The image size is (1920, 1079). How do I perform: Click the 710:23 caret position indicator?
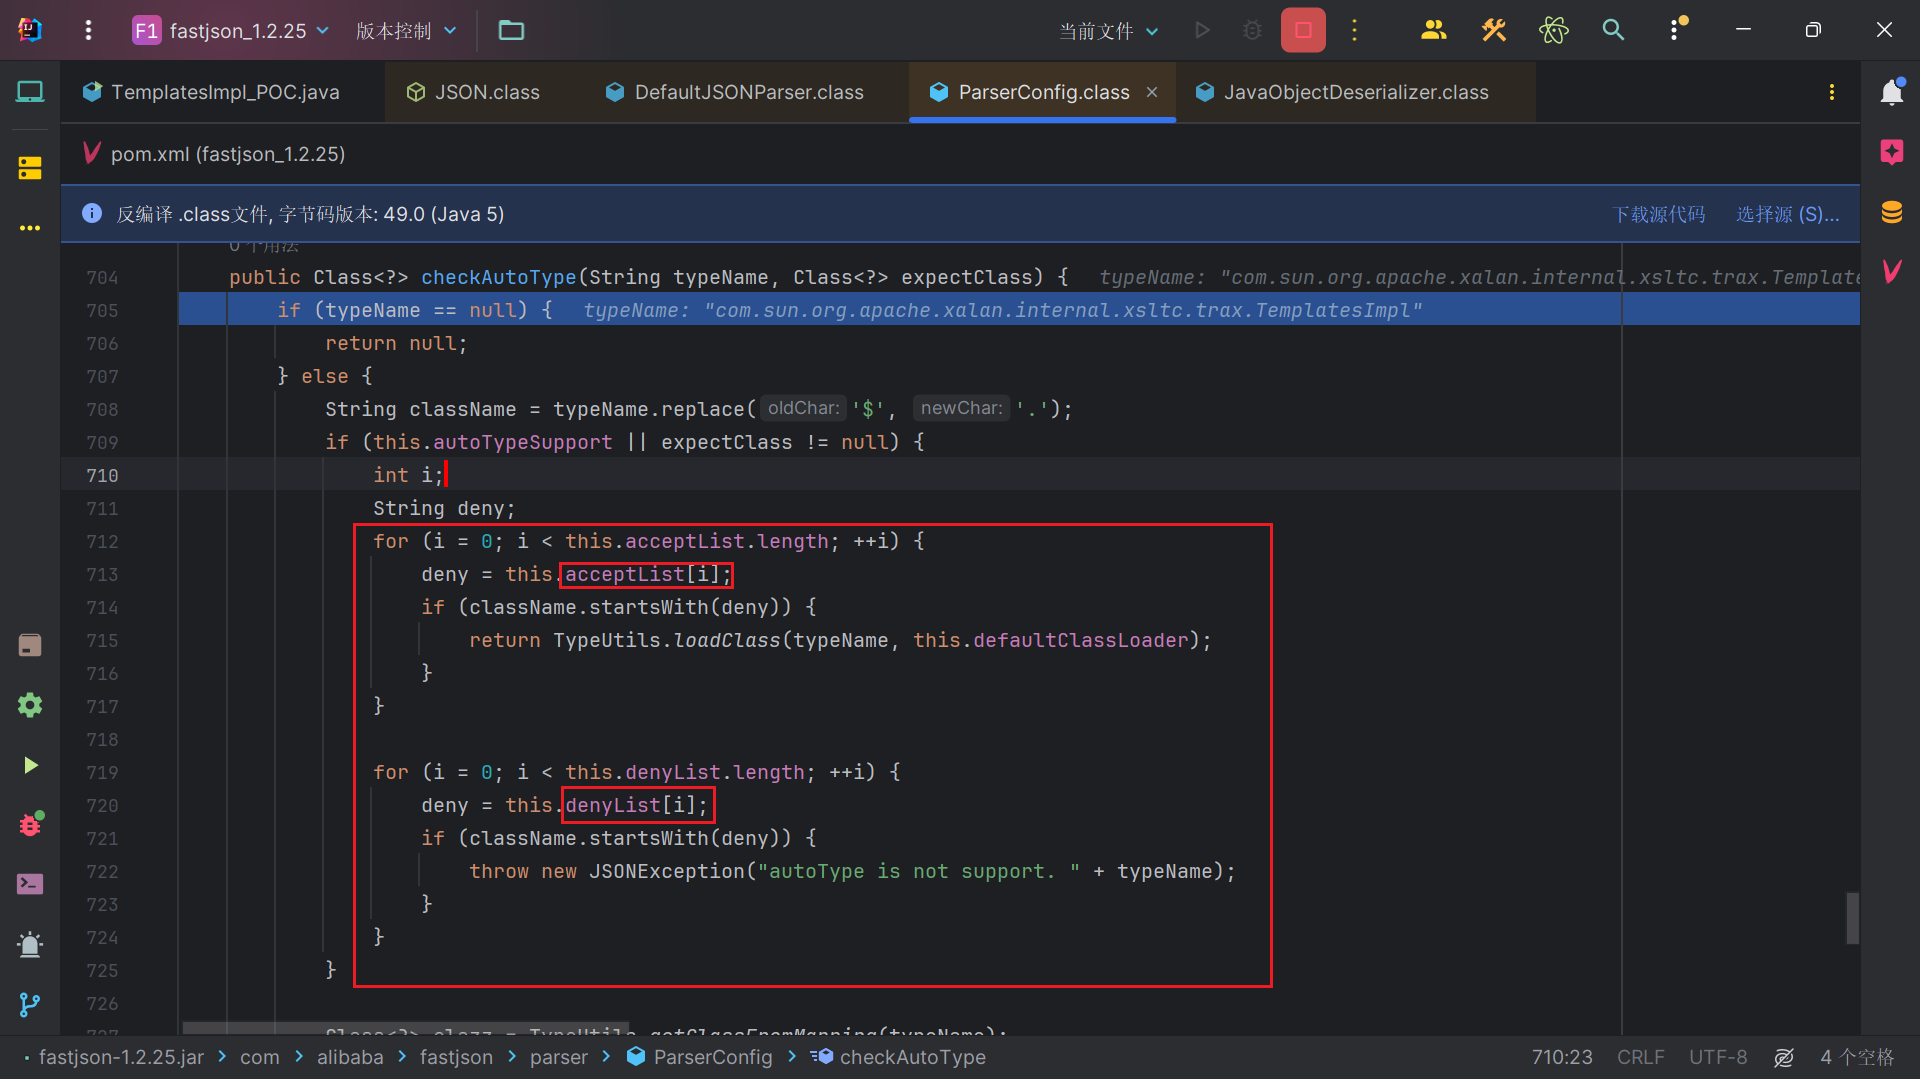[1562, 1057]
